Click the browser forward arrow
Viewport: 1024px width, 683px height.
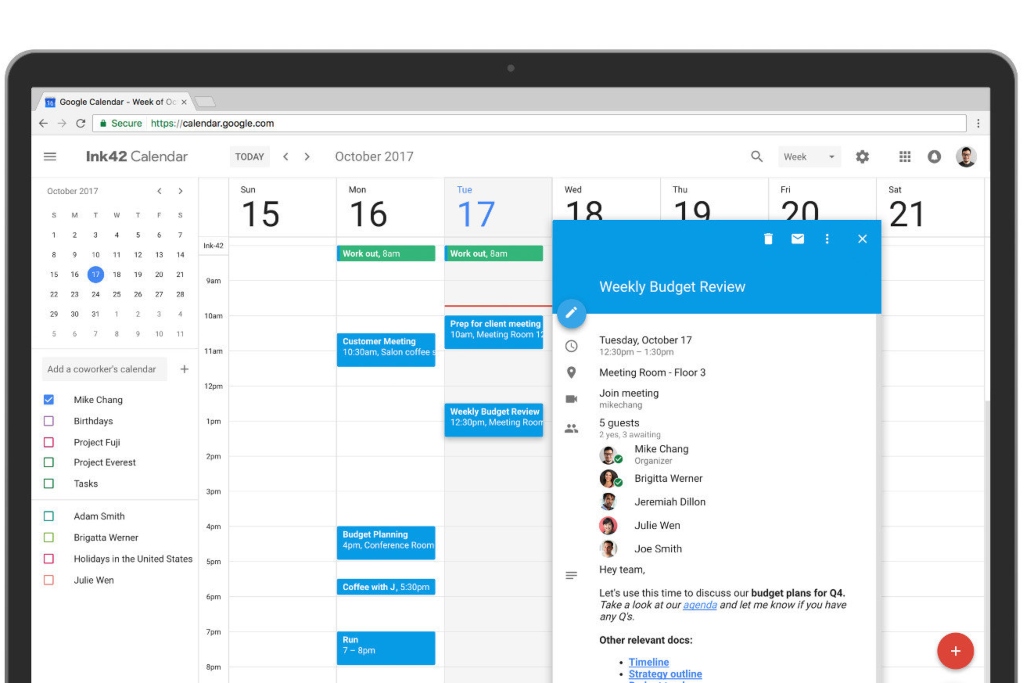(62, 123)
